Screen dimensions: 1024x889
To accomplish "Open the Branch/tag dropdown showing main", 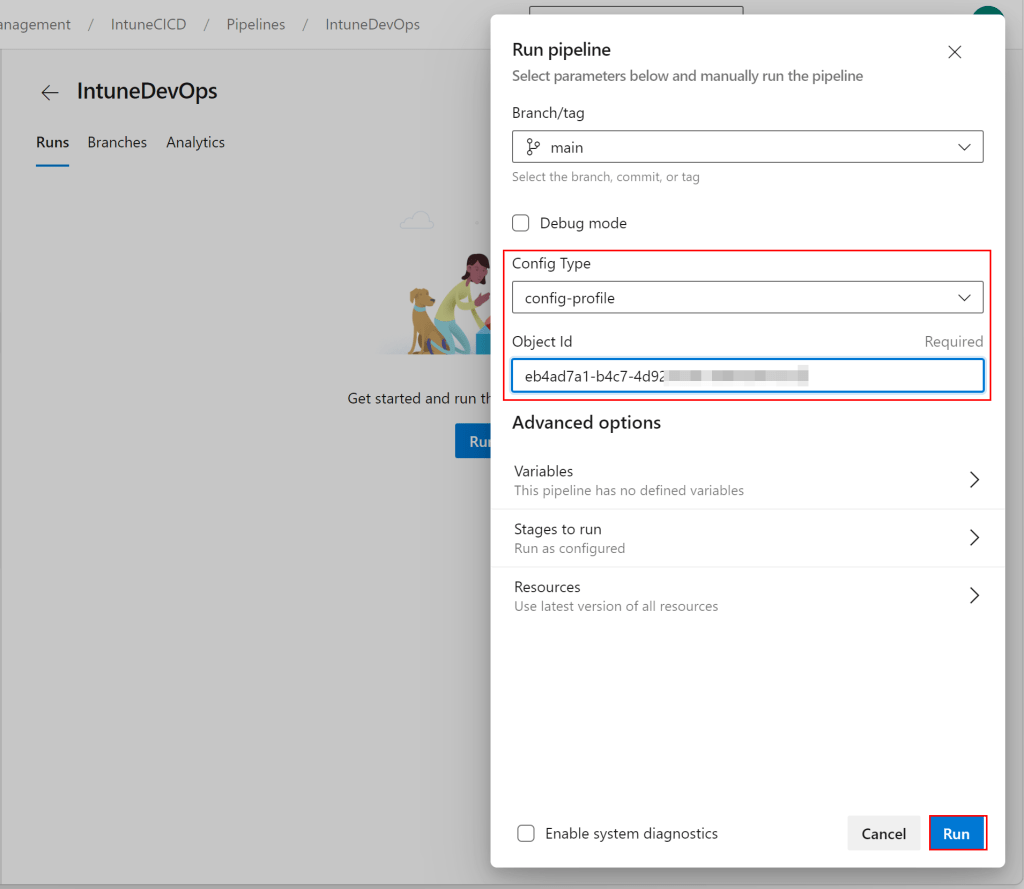I will point(747,147).
